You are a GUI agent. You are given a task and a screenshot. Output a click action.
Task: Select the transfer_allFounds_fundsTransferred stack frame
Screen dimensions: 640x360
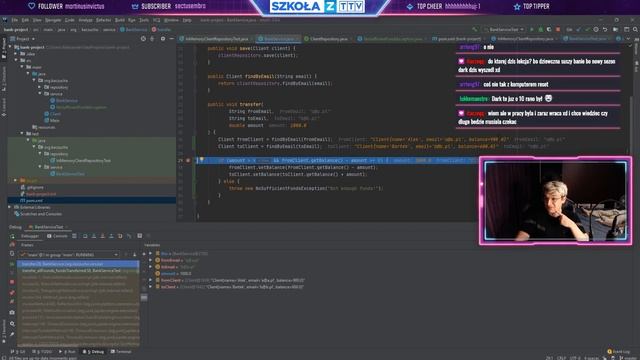[78, 271]
